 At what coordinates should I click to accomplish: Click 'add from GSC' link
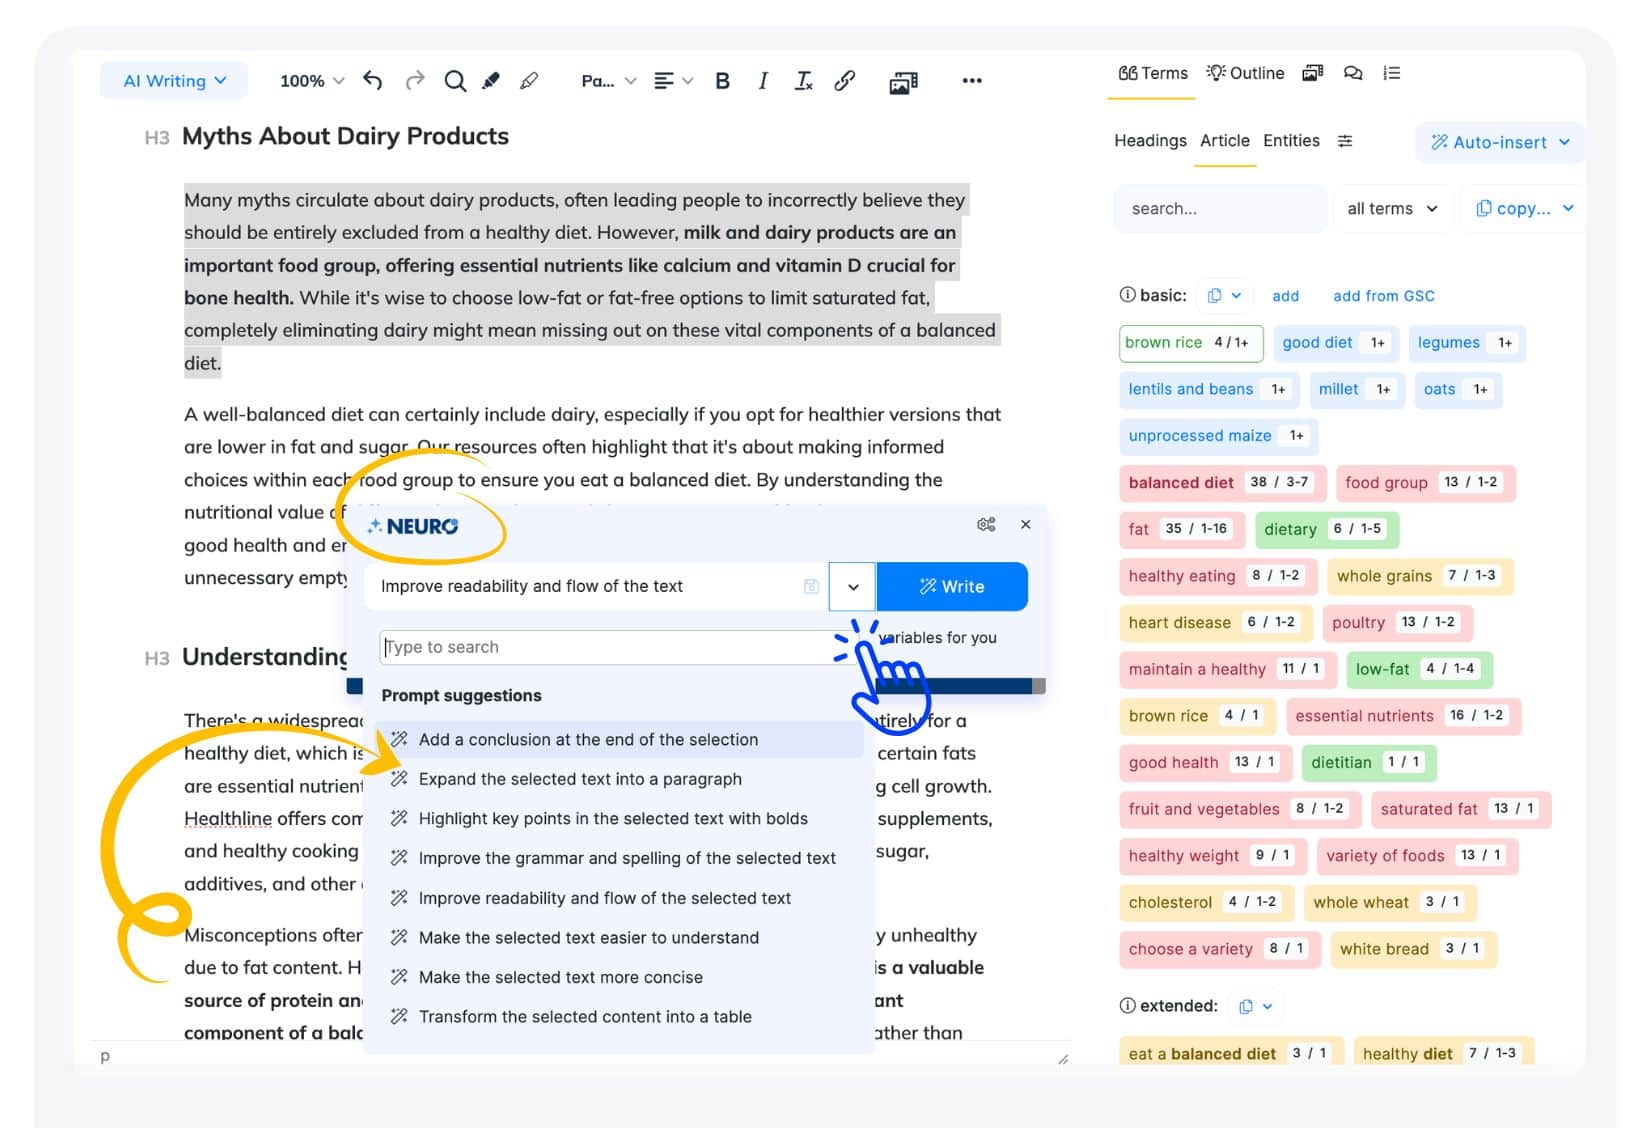1383,296
